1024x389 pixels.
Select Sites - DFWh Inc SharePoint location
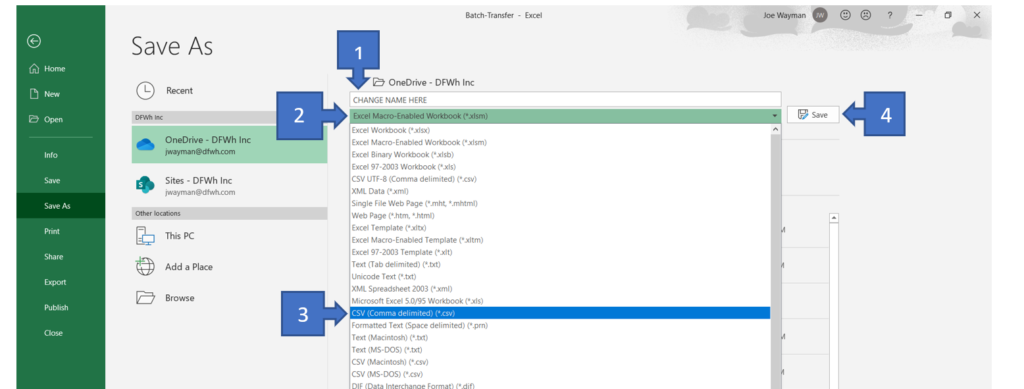229,185
